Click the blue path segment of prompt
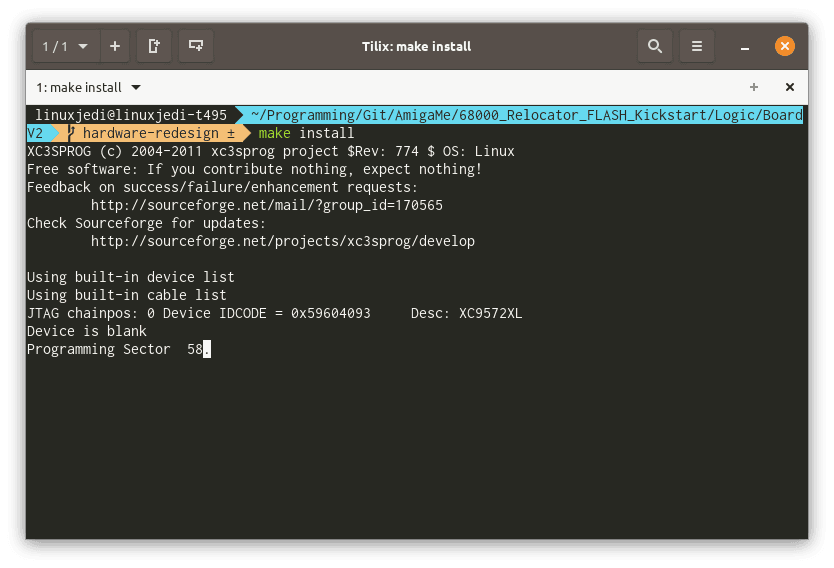Viewport: 834px width, 568px height. coord(527,115)
